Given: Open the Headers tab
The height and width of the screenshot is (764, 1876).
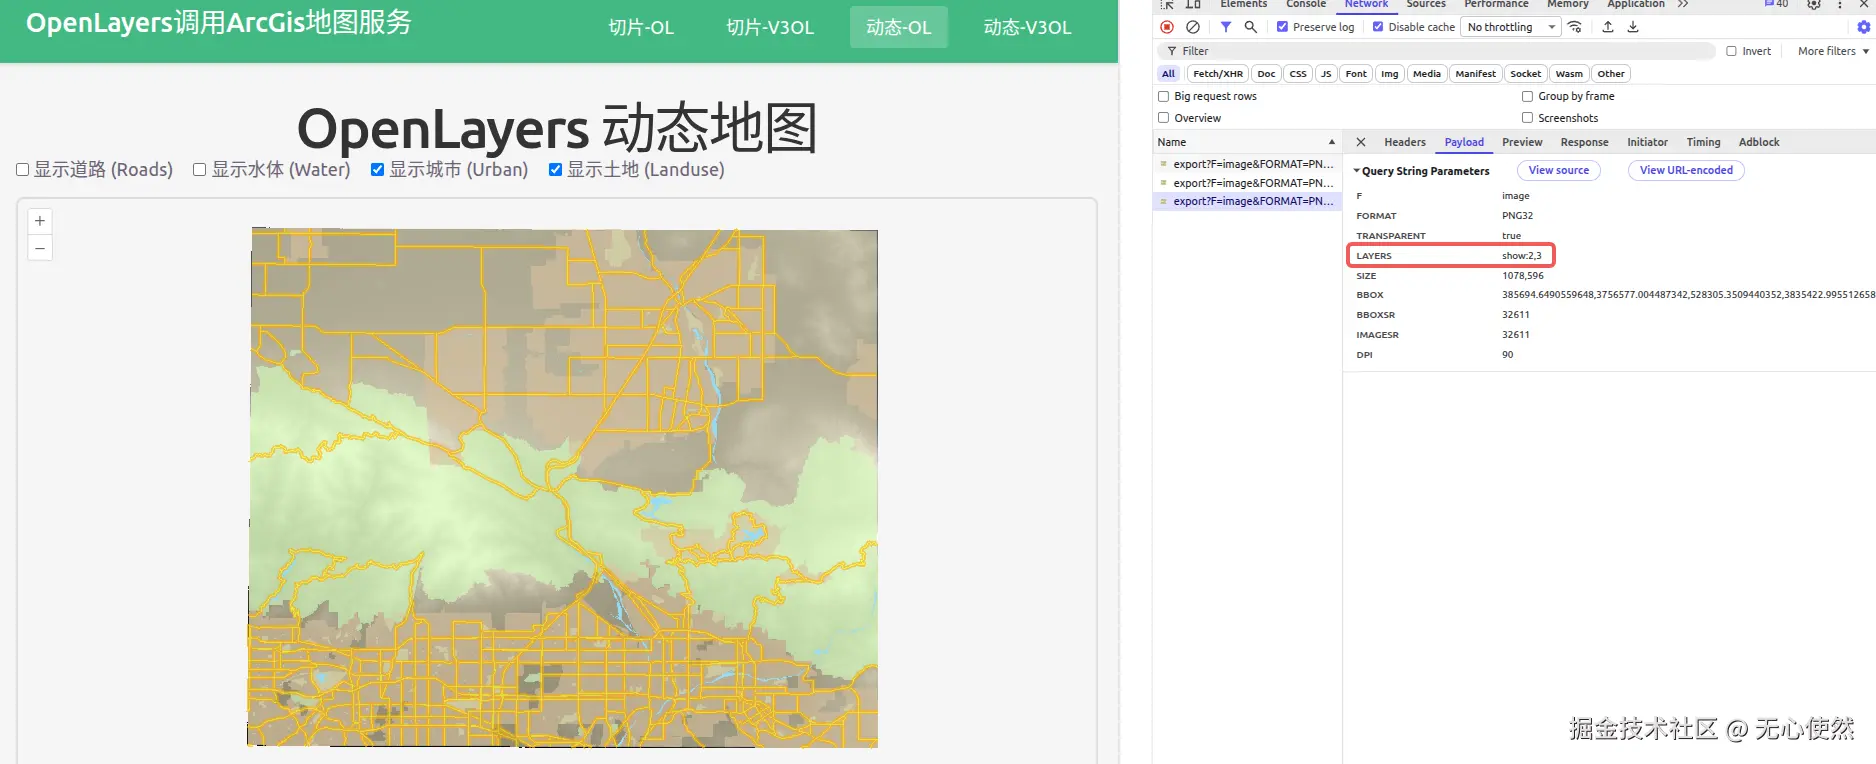Looking at the screenshot, I should pyautogui.click(x=1405, y=142).
